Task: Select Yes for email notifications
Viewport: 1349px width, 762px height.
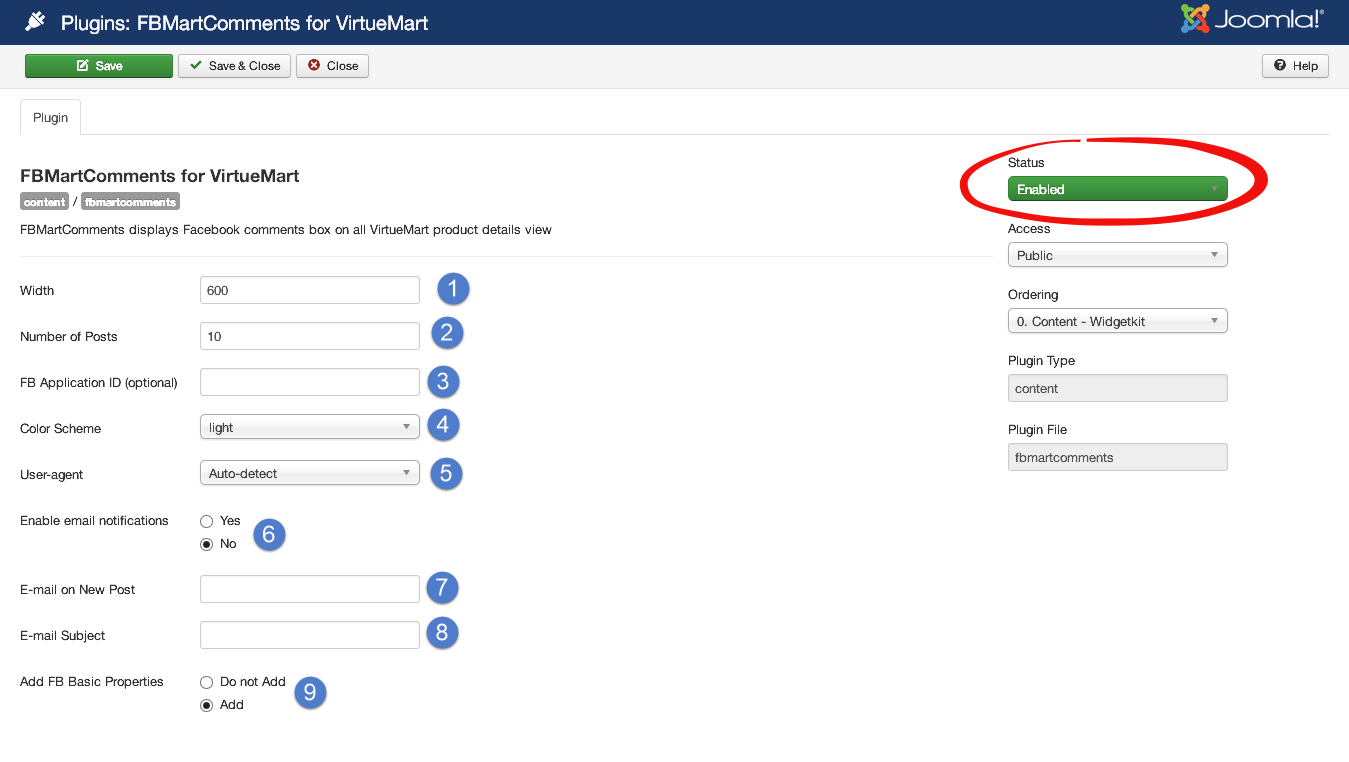Action: pyautogui.click(x=207, y=521)
